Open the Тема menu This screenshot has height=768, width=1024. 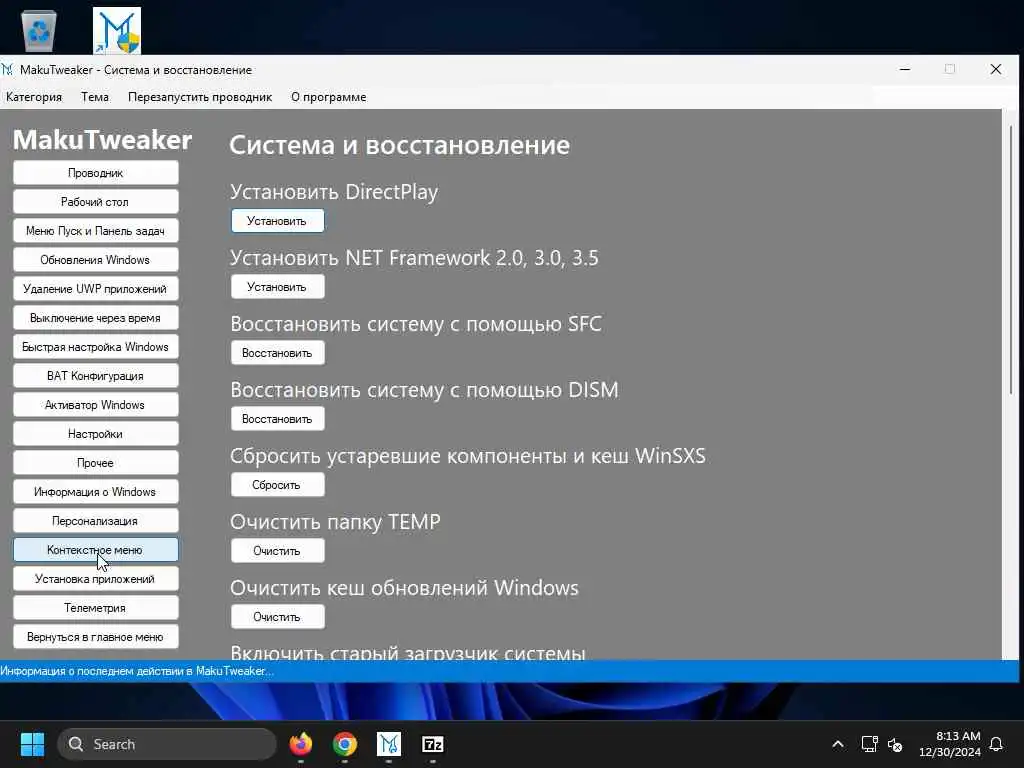[x=95, y=97]
